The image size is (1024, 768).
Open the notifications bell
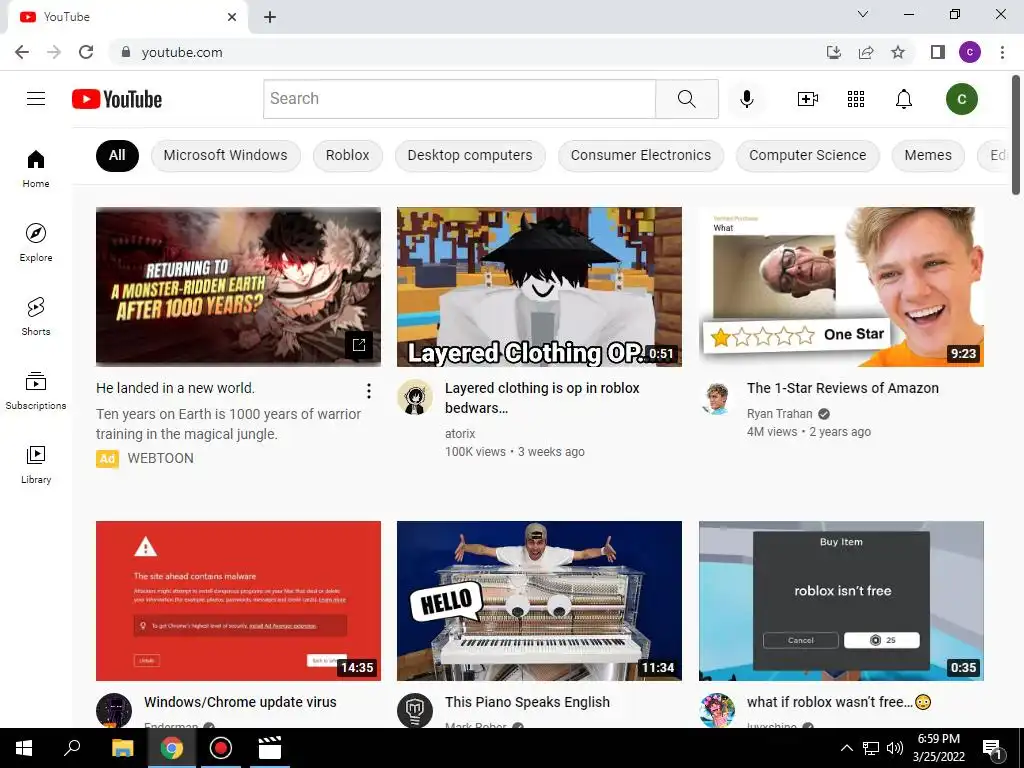[903, 99]
